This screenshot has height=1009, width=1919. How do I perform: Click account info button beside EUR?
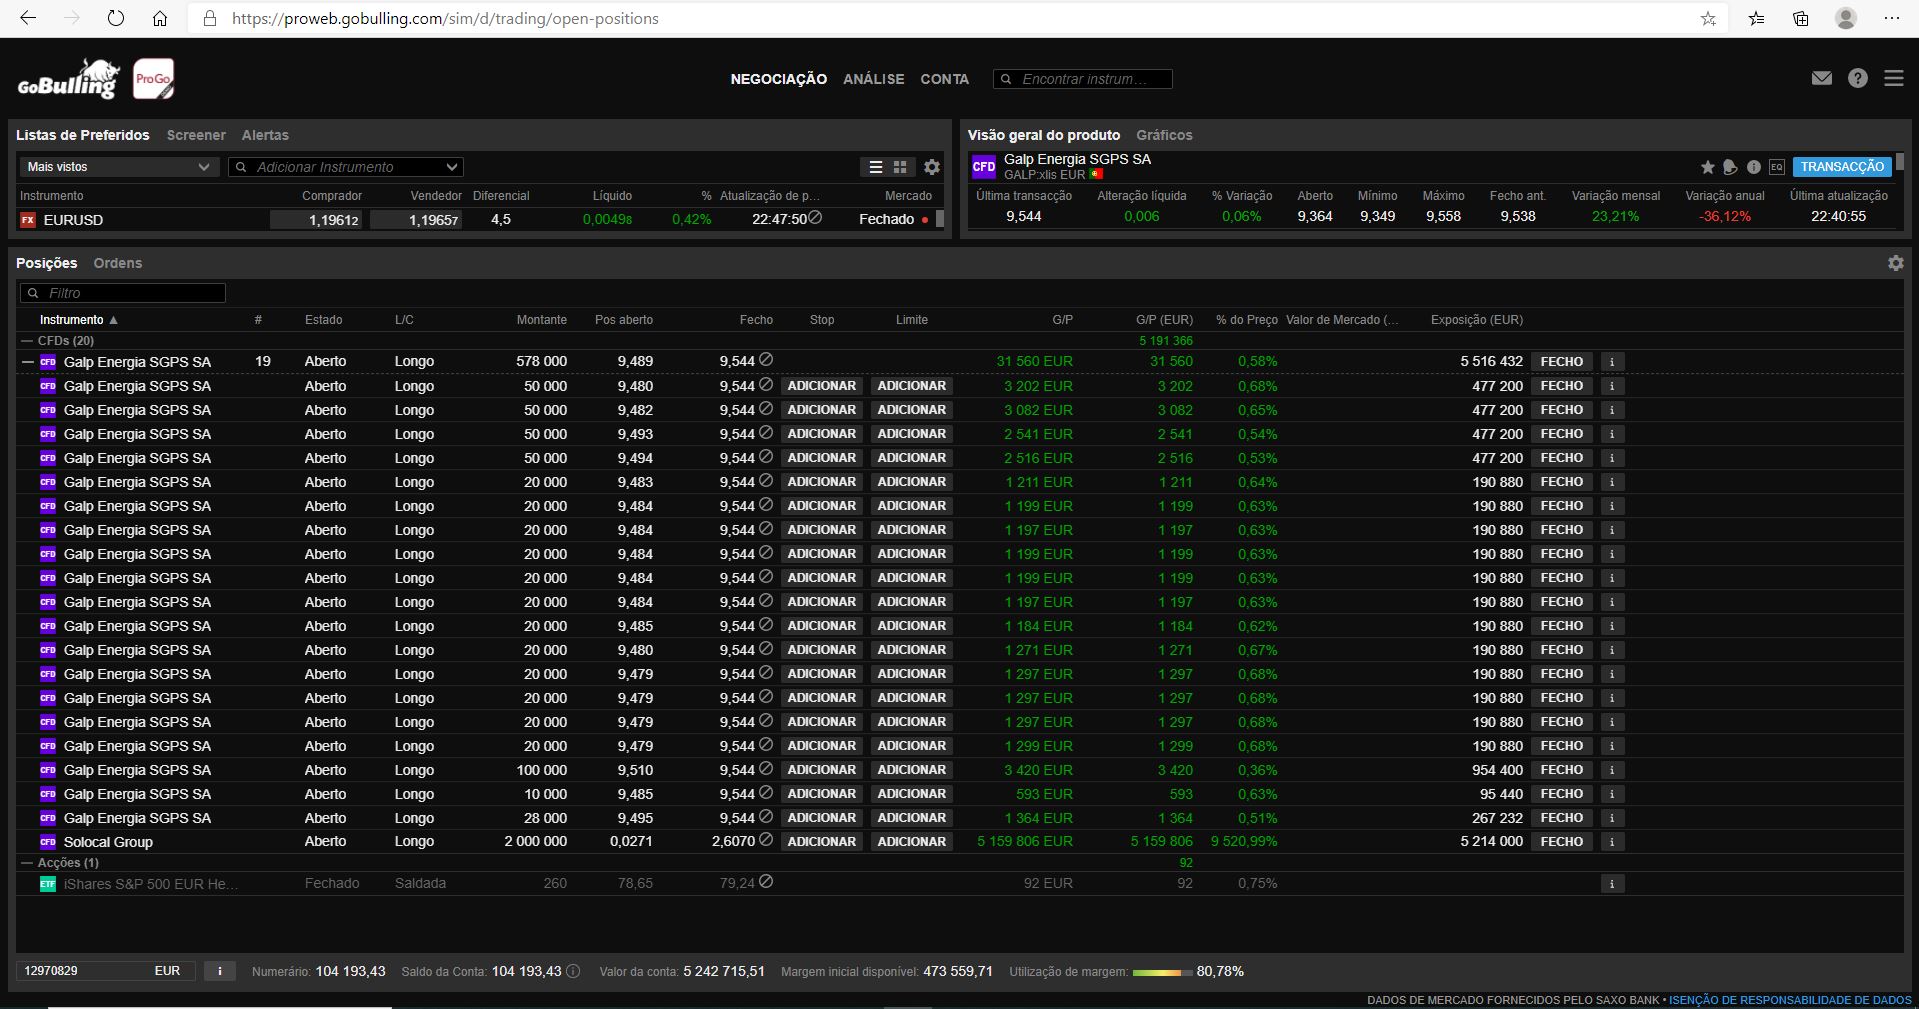tap(220, 971)
